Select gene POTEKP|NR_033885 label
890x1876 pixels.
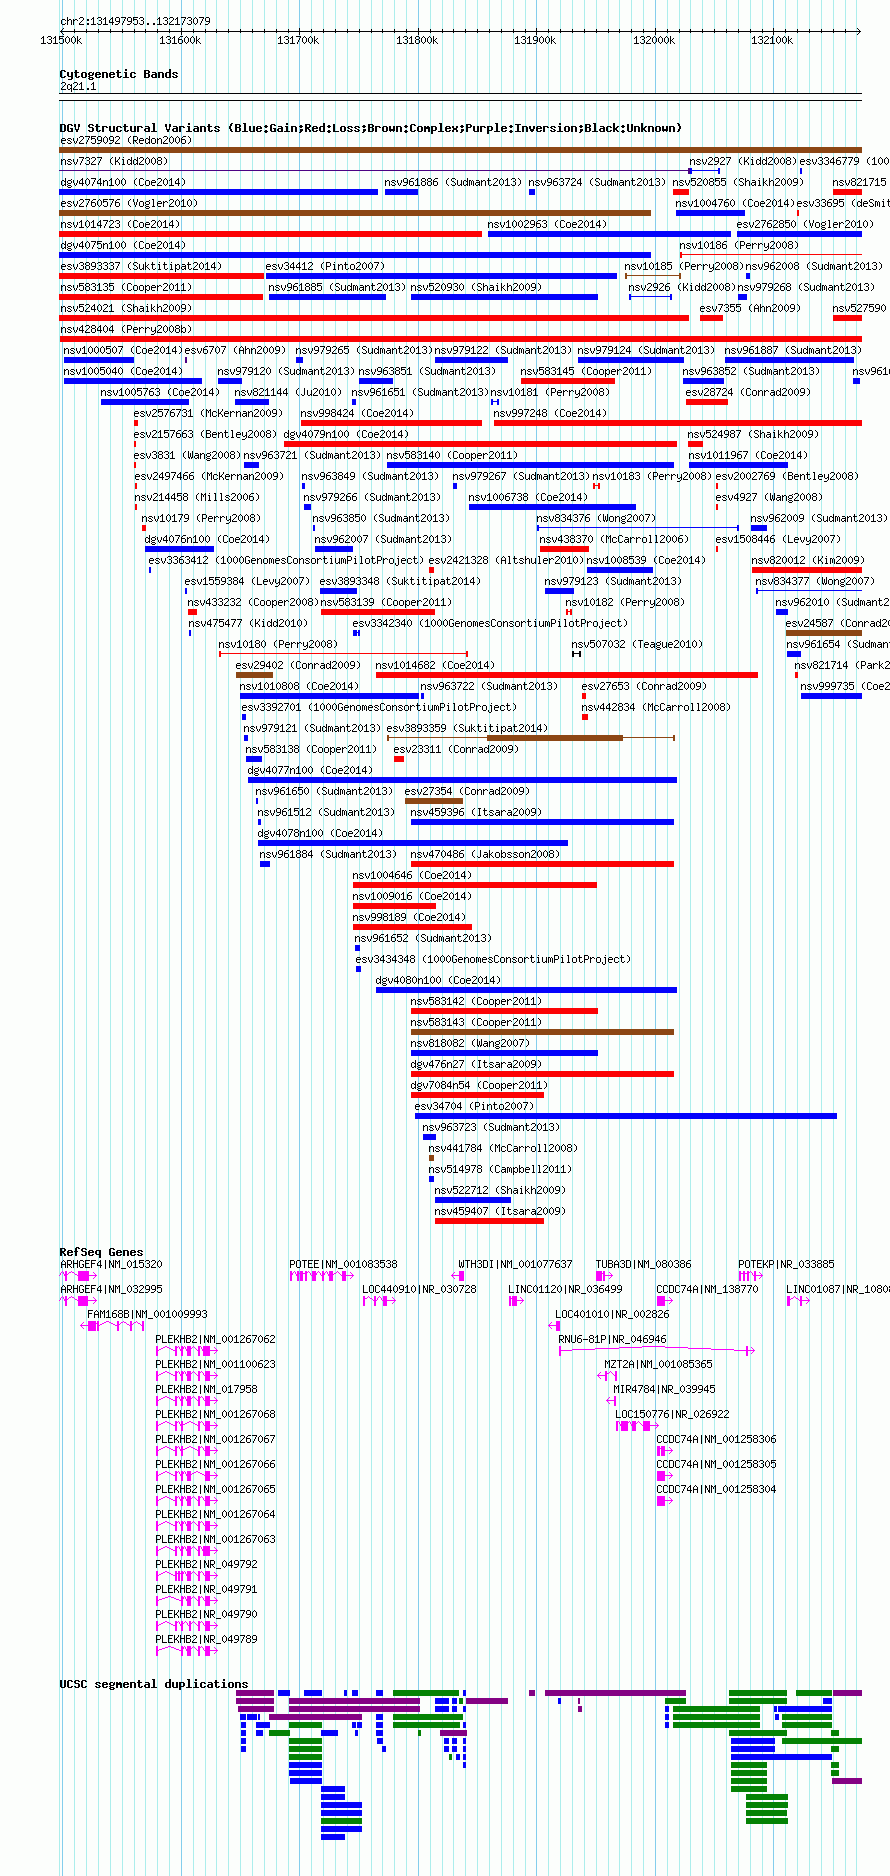[x=786, y=1264]
